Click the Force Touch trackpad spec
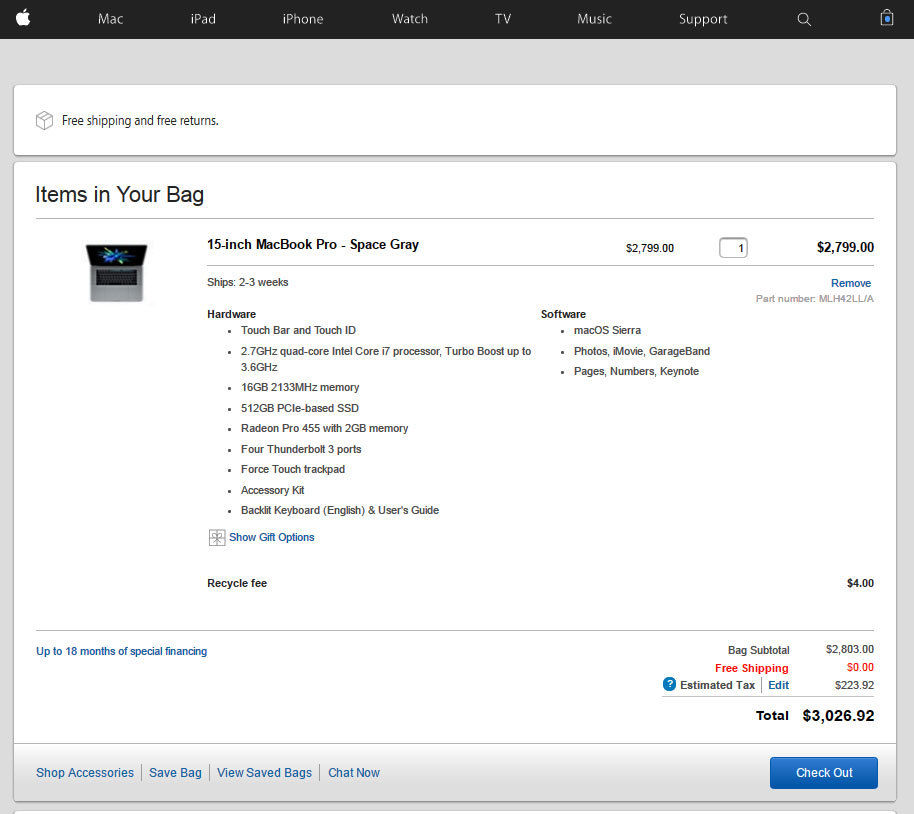This screenshot has width=914, height=814. pyautogui.click(x=293, y=469)
